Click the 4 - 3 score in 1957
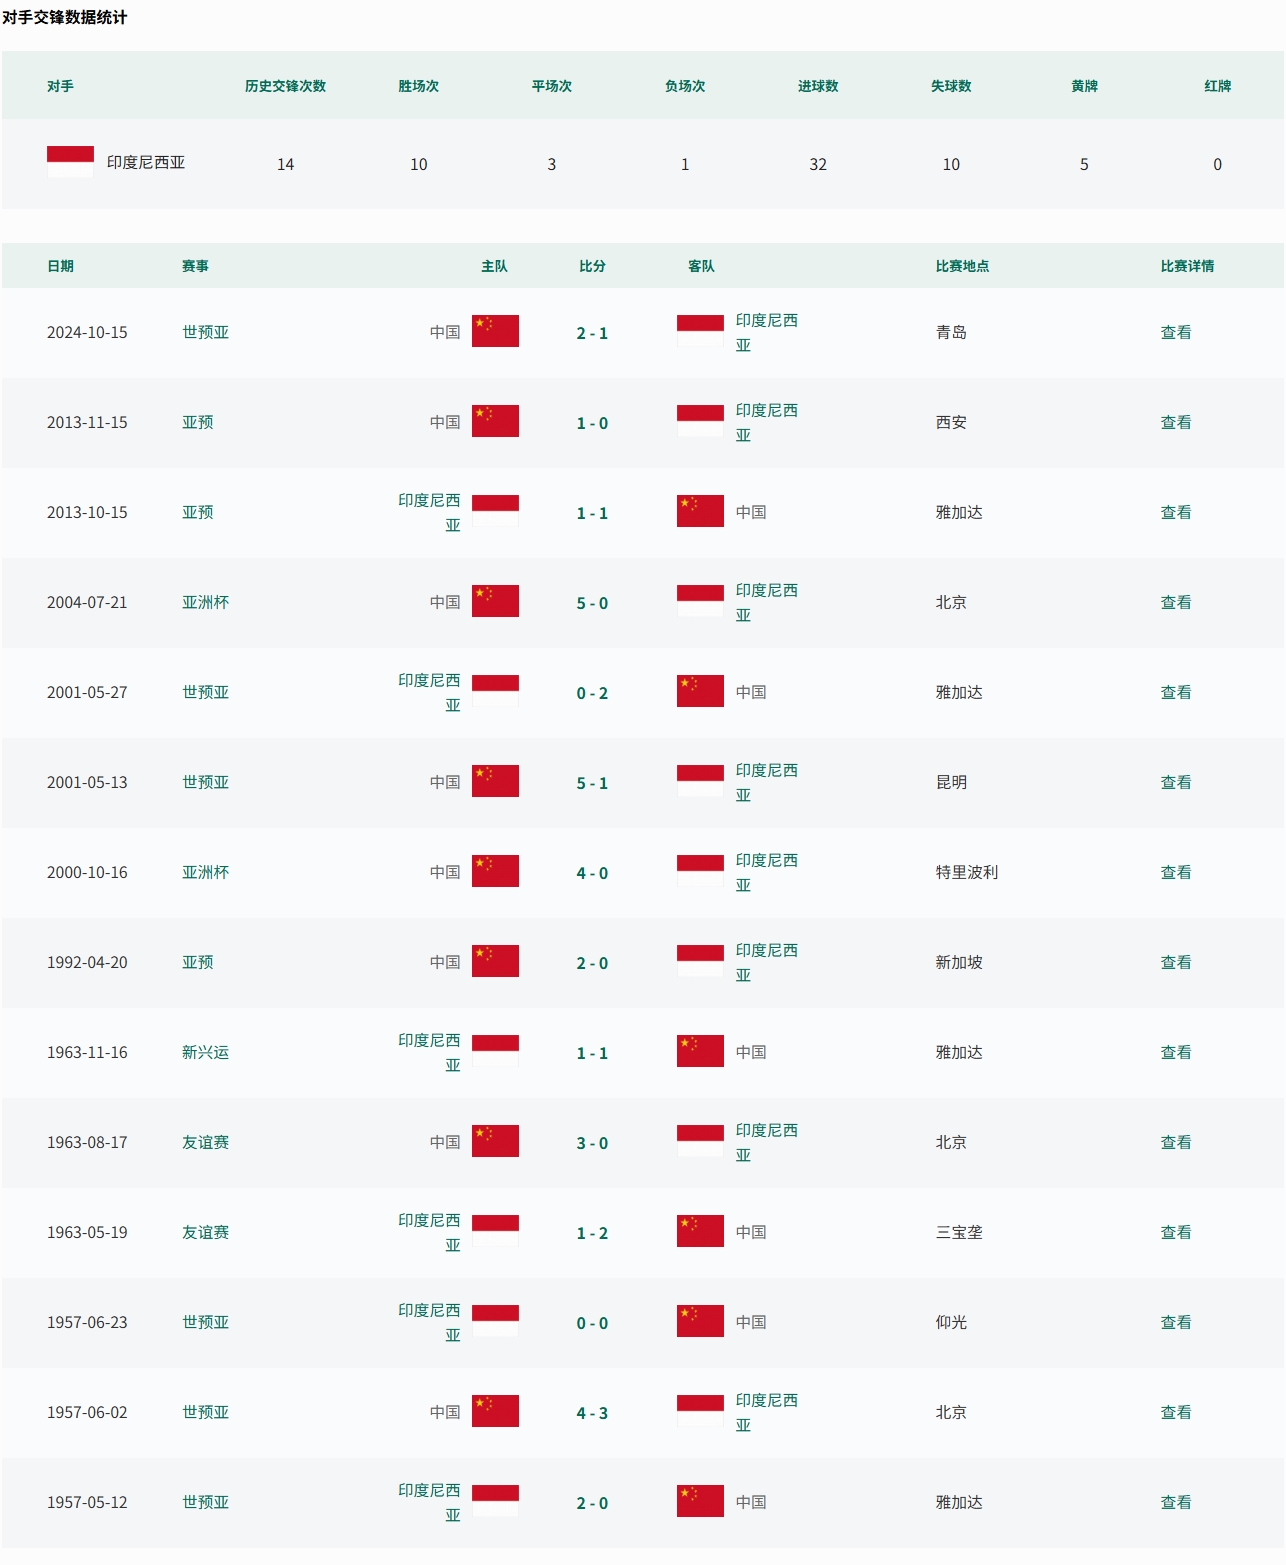 [x=592, y=1413]
